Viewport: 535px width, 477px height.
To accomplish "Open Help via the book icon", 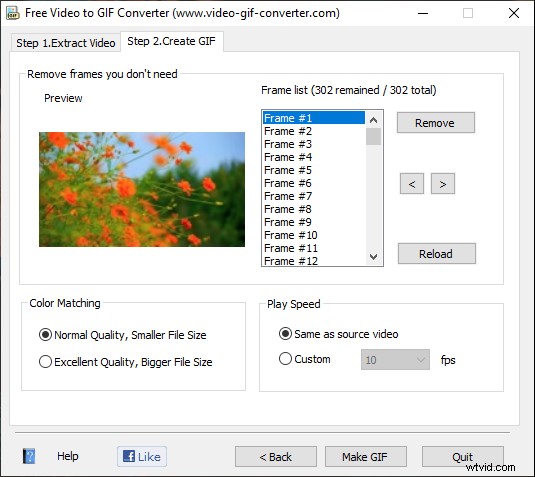I will 29,456.
